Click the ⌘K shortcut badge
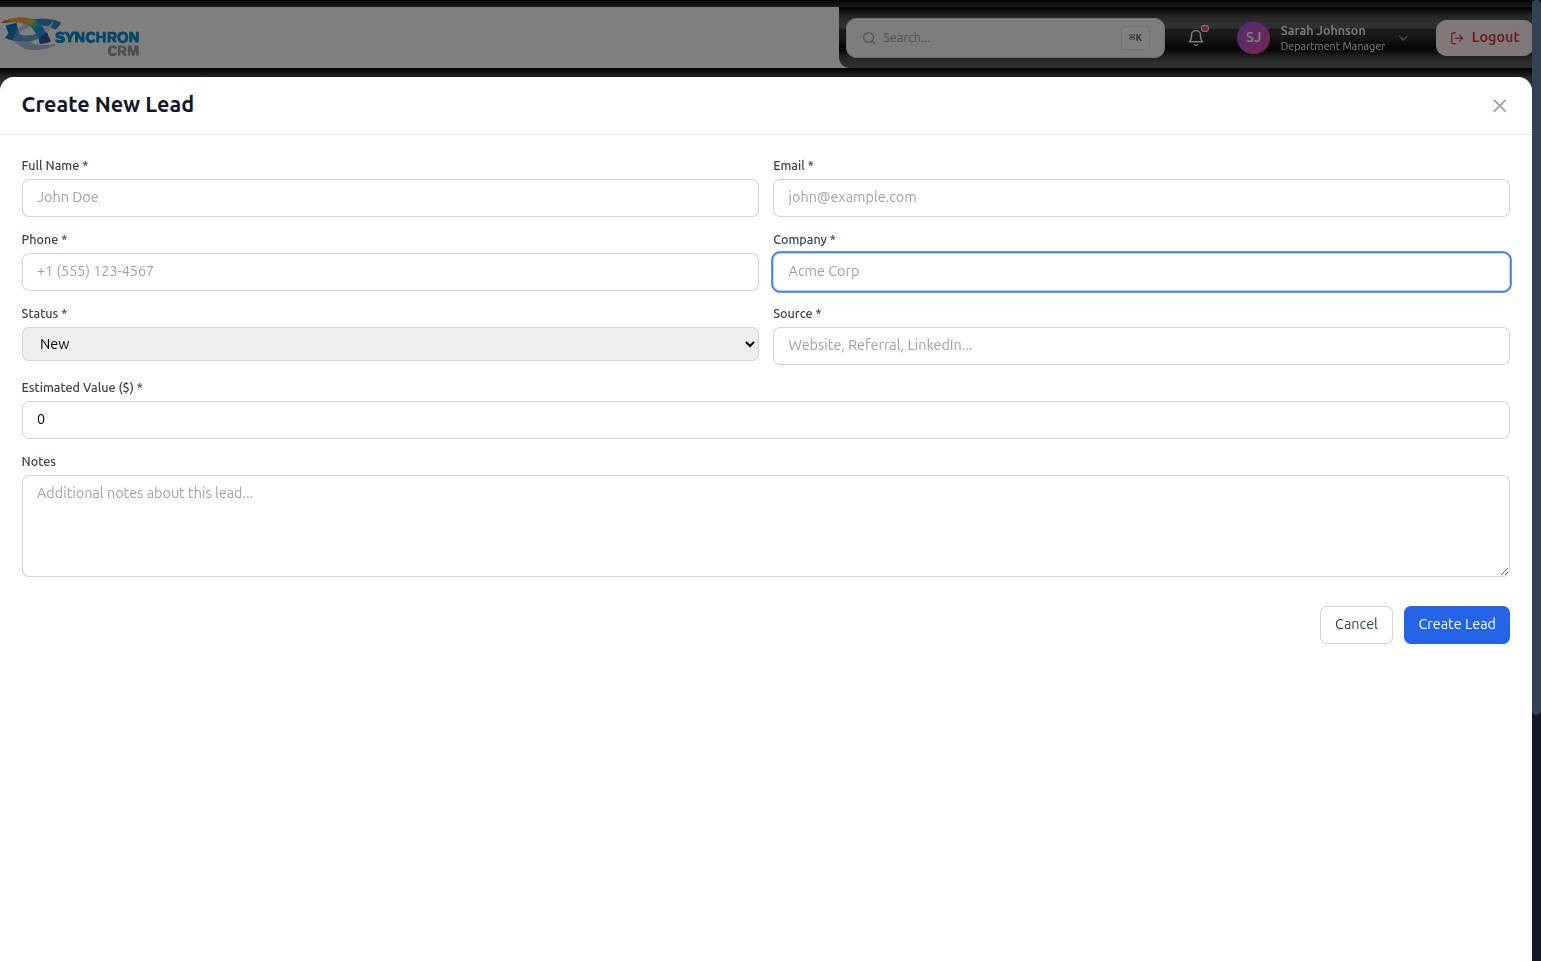The height and width of the screenshot is (961, 1541). [1135, 38]
